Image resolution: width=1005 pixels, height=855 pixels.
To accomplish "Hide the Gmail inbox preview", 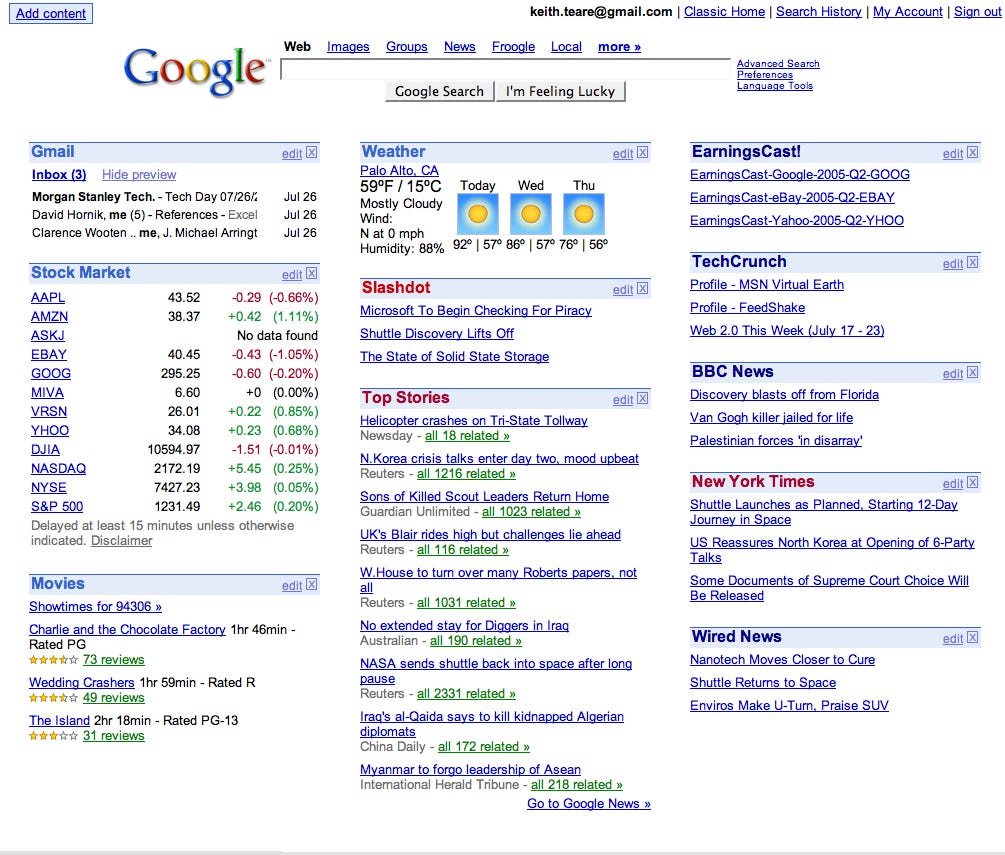I will pyautogui.click(x=139, y=174).
